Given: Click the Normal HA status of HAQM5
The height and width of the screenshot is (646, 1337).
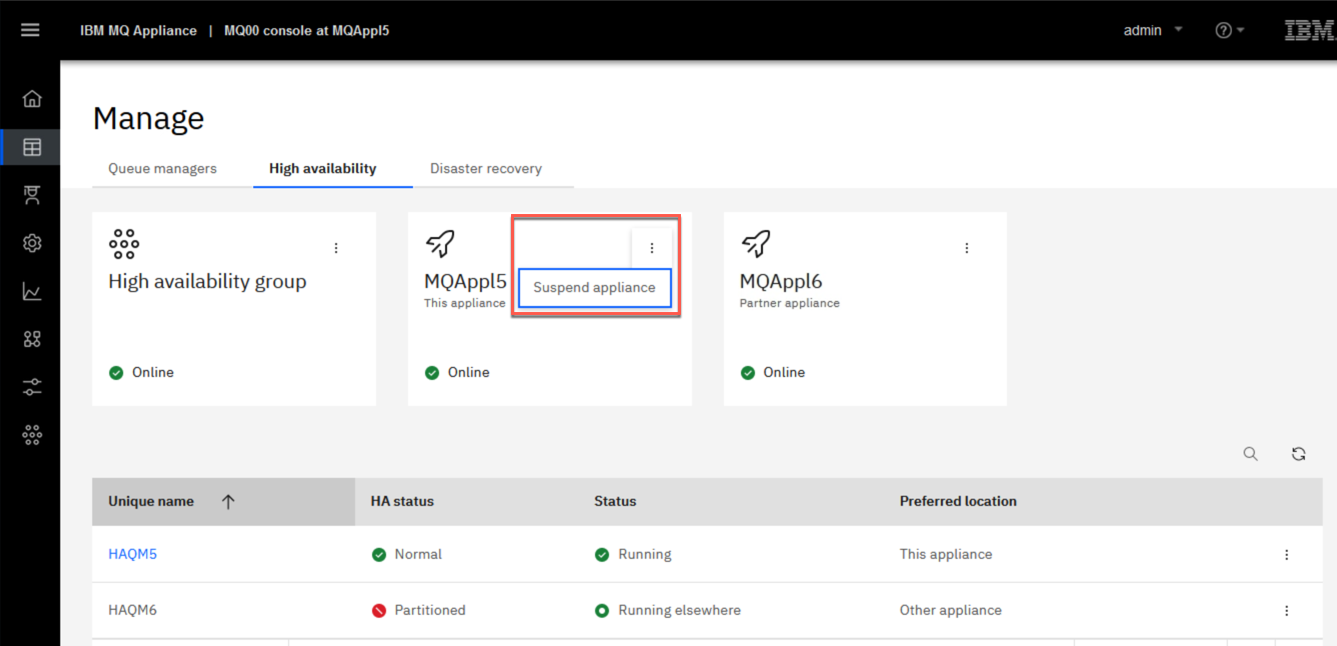Looking at the screenshot, I should click(407, 554).
